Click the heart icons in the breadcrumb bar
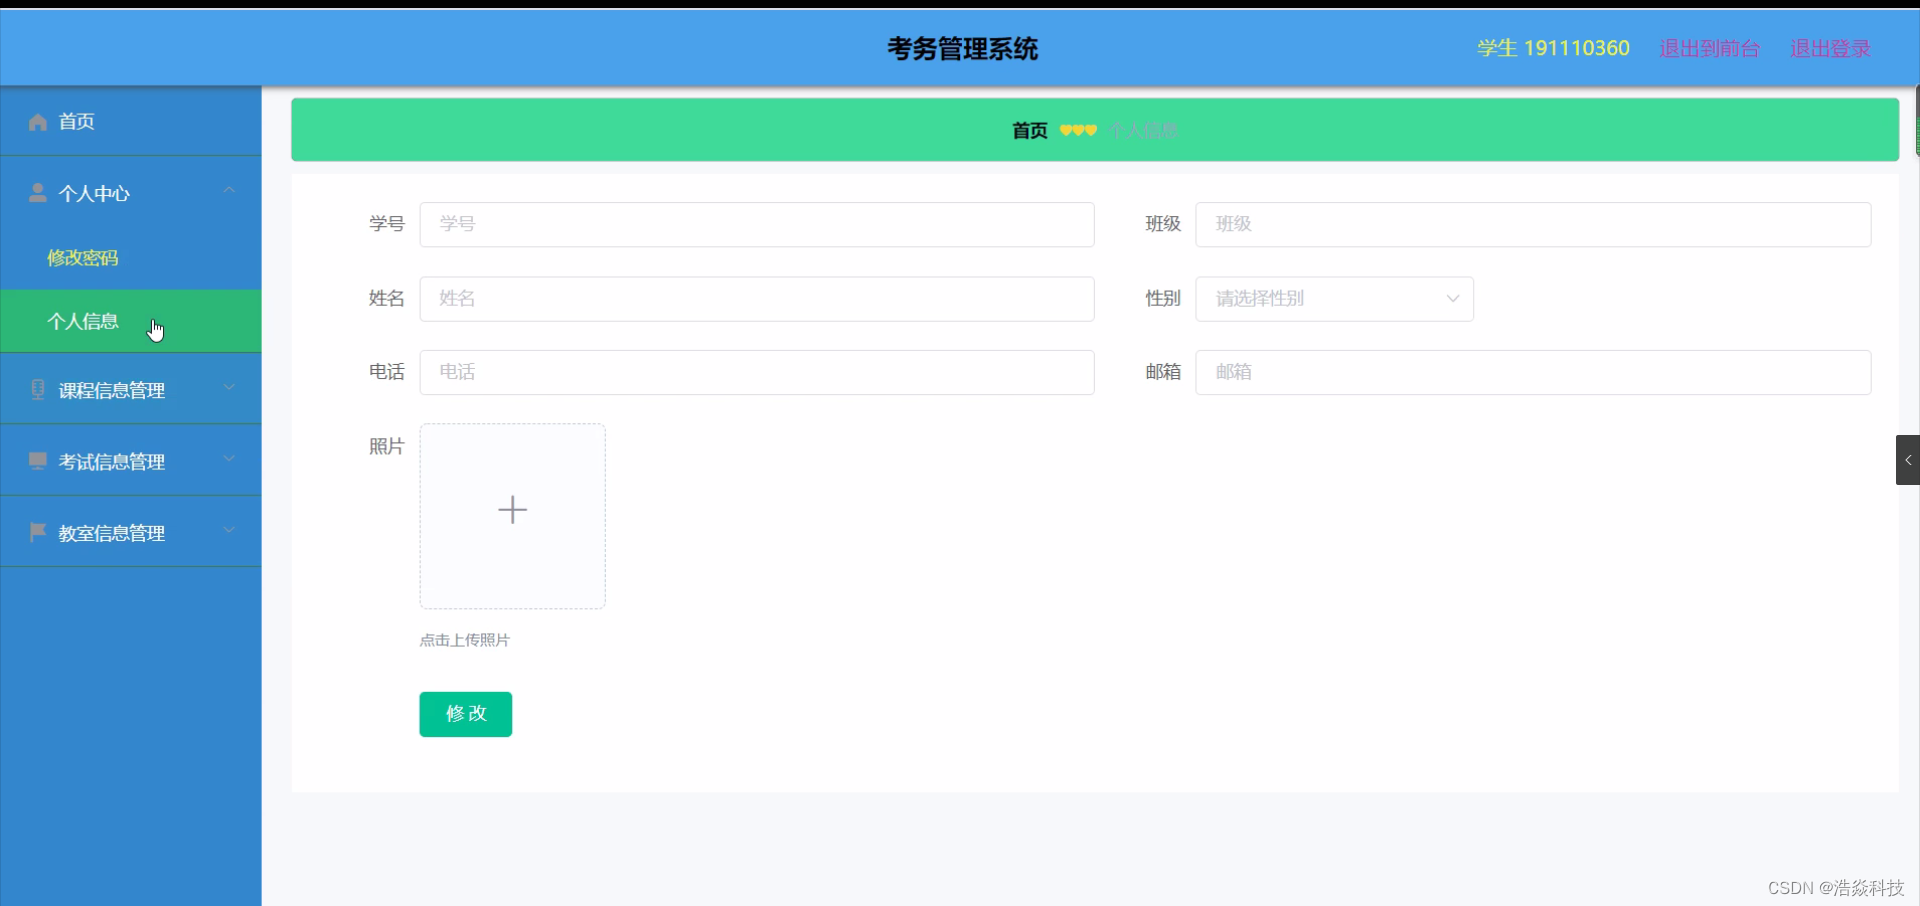 point(1078,130)
